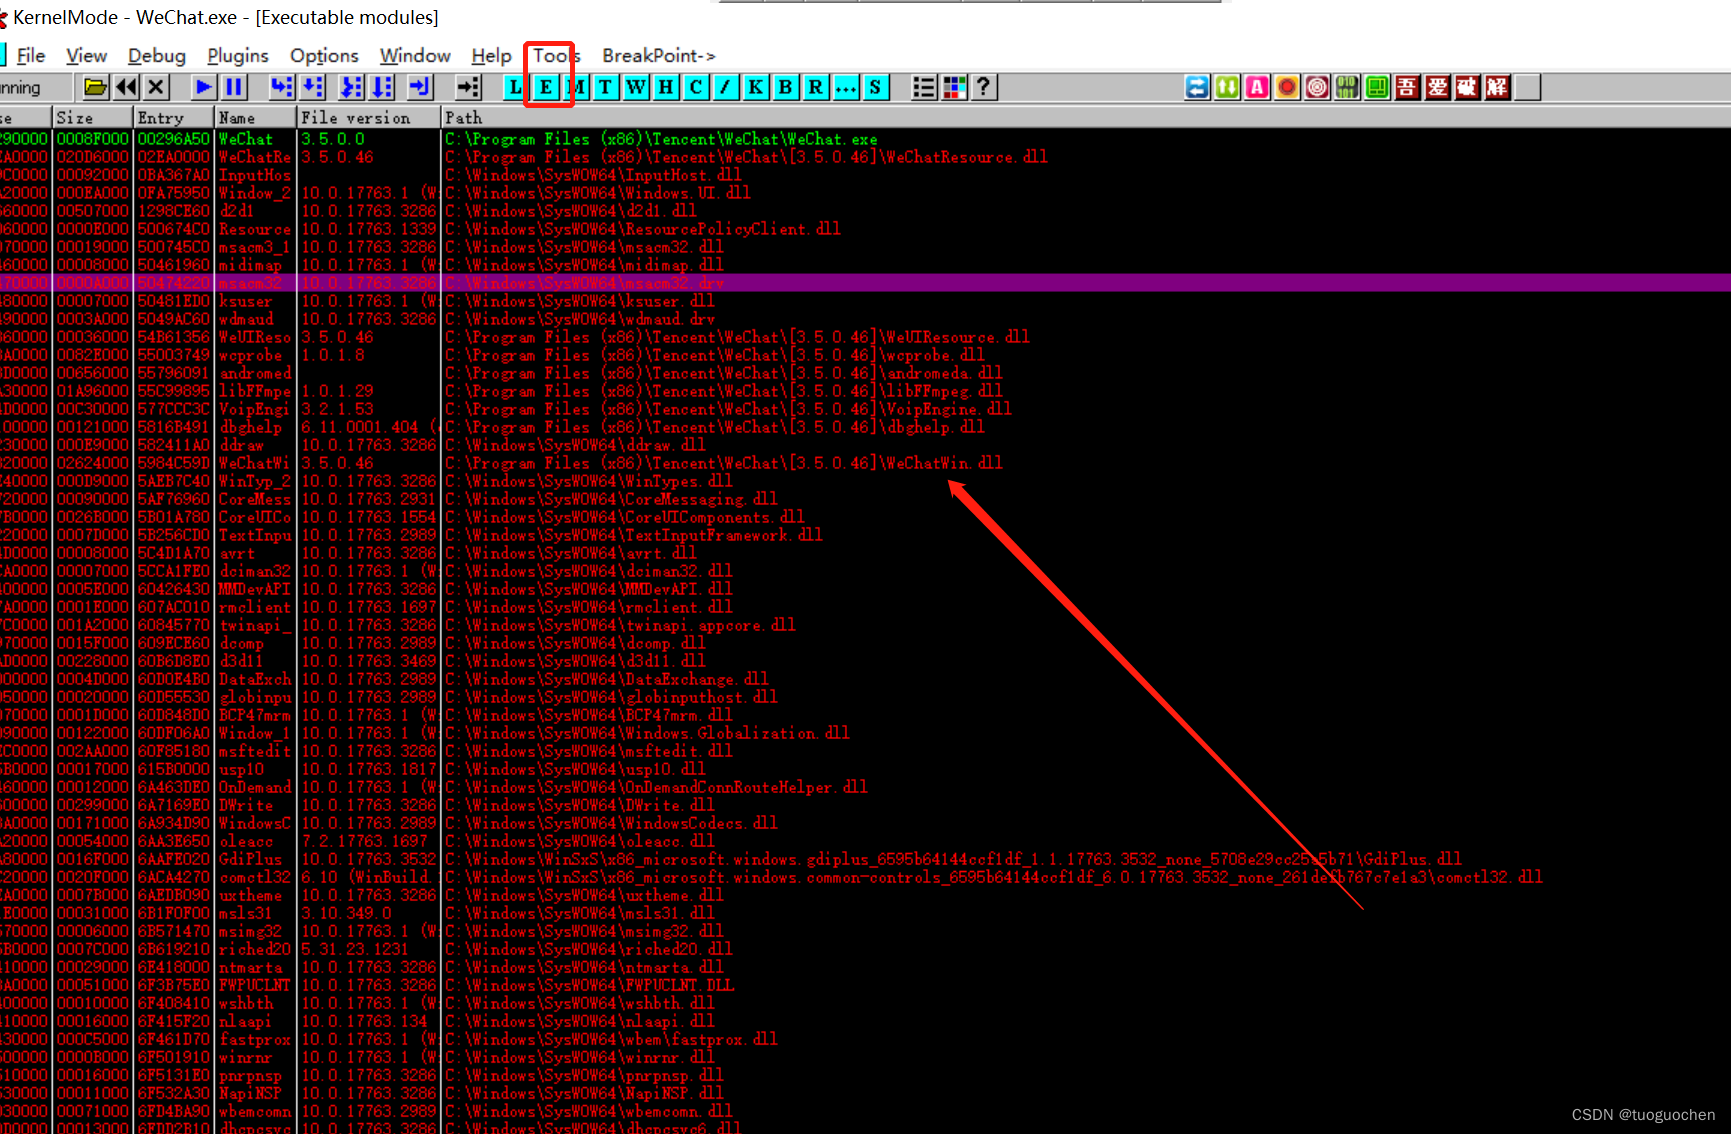Image resolution: width=1731 pixels, height=1134 pixels.
Task: Click the Execute till return icon
Action: [420, 87]
